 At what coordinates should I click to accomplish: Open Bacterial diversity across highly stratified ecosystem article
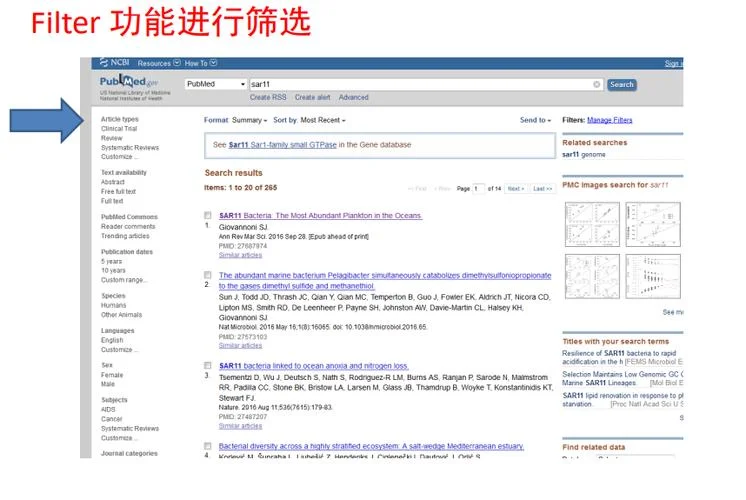(371, 446)
